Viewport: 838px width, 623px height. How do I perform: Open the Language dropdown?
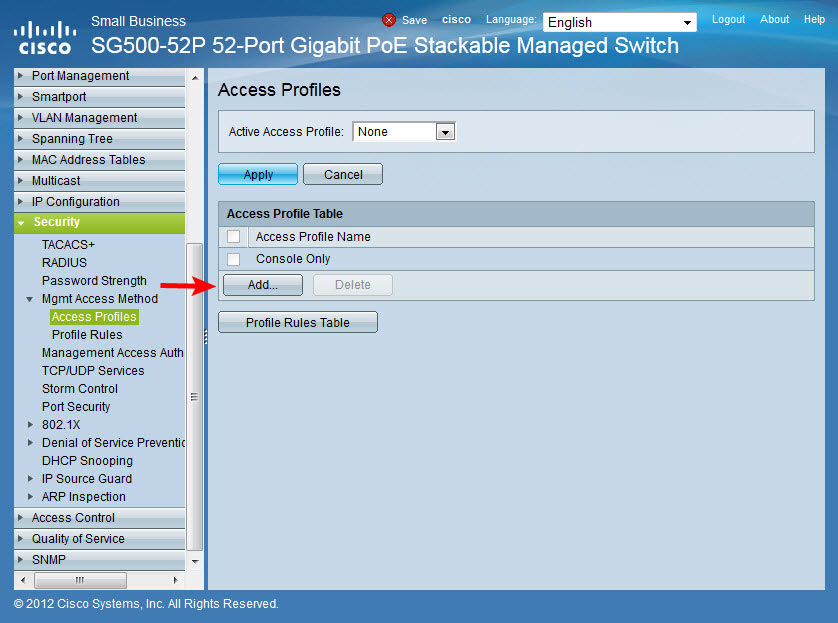619,22
